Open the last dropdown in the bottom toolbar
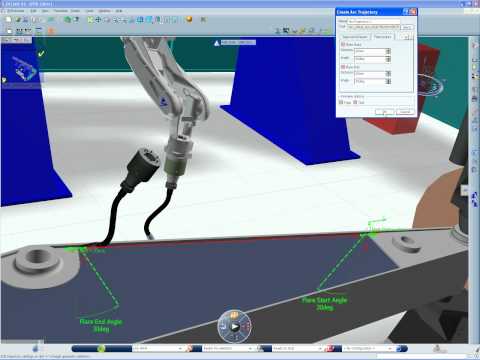 [368, 348]
